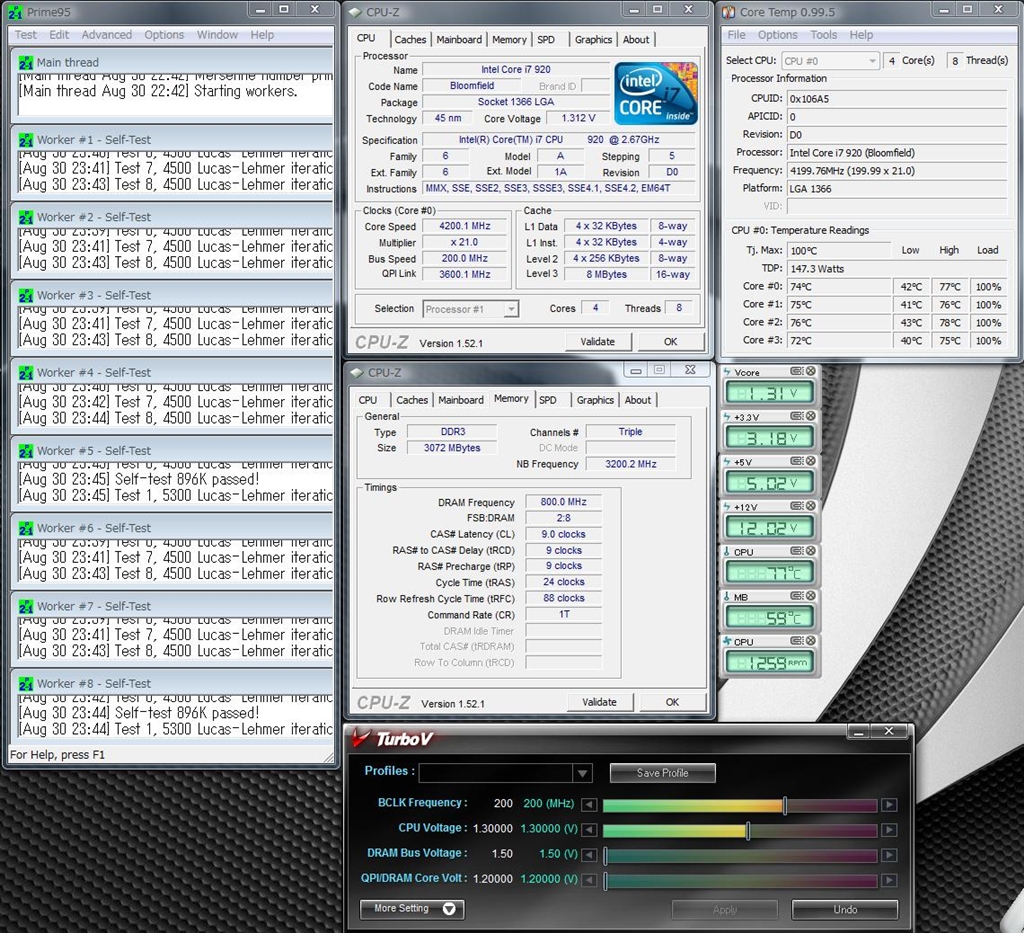Click the Save Profile button
The width and height of the screenshot is (1024, 933).
[662, 773]
